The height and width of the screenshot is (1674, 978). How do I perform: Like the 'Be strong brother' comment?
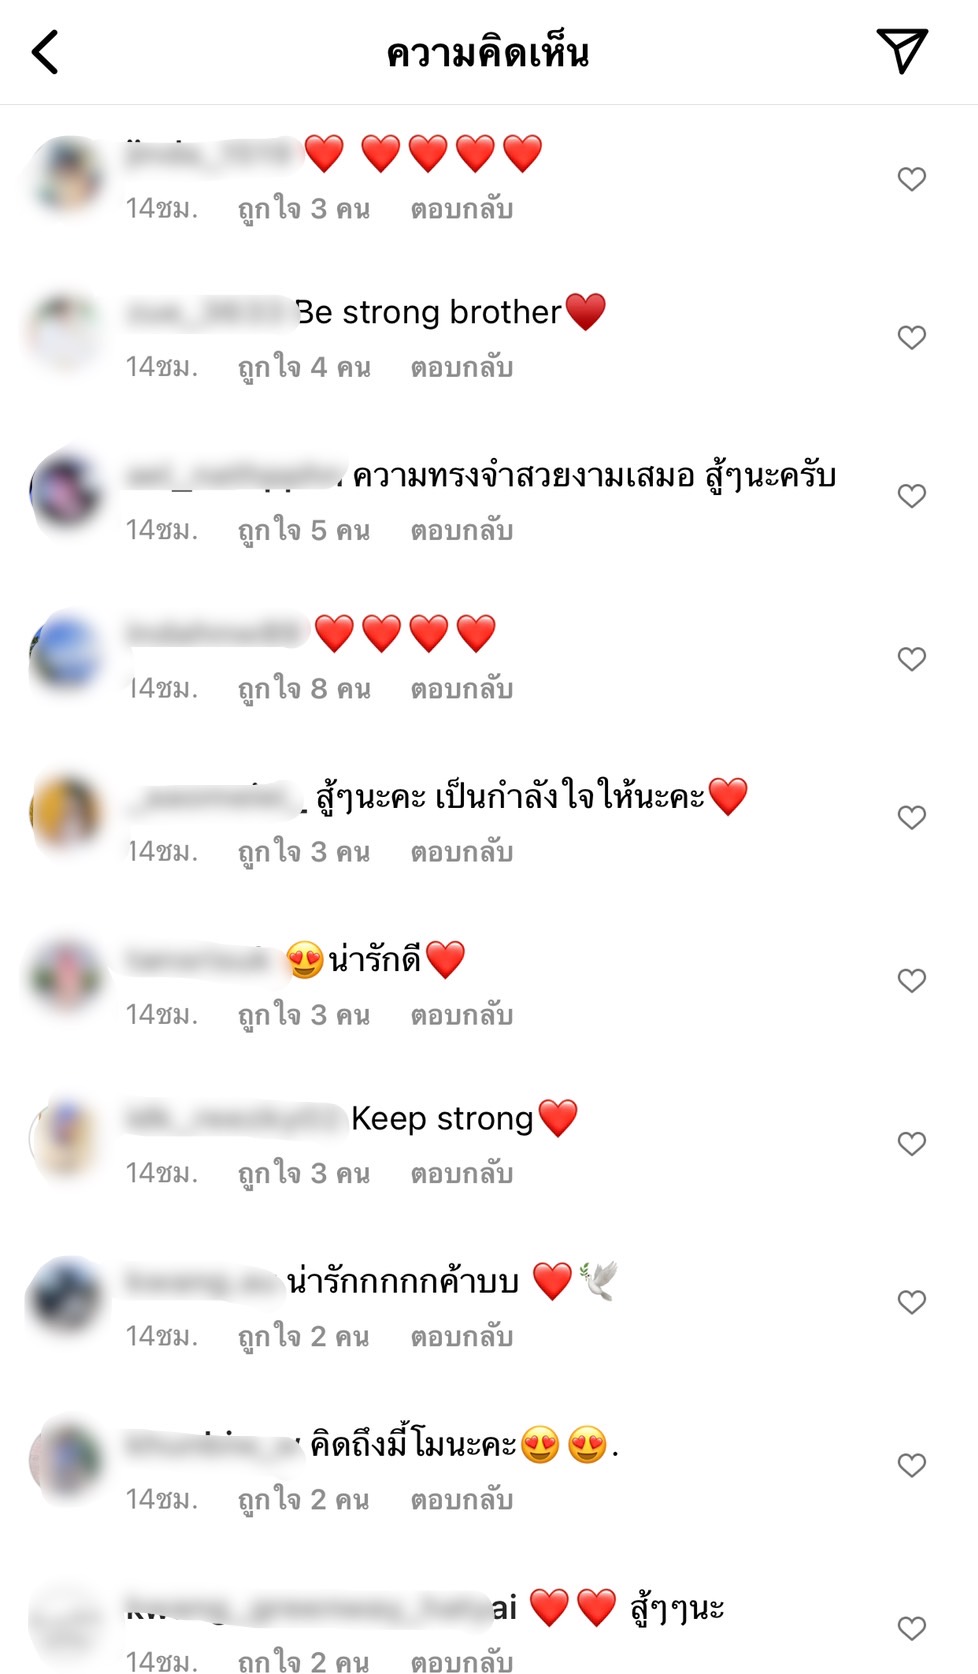[911, 337]
